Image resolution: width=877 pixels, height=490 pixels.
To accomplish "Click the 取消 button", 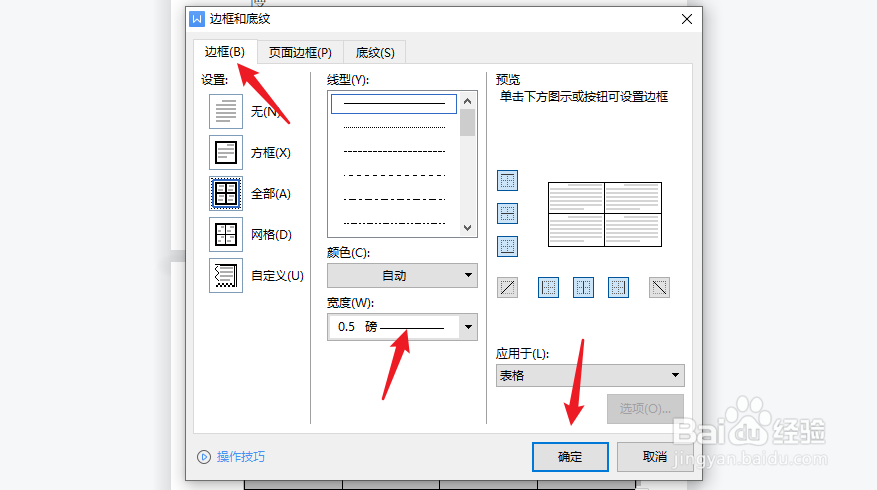I will 654,457.
